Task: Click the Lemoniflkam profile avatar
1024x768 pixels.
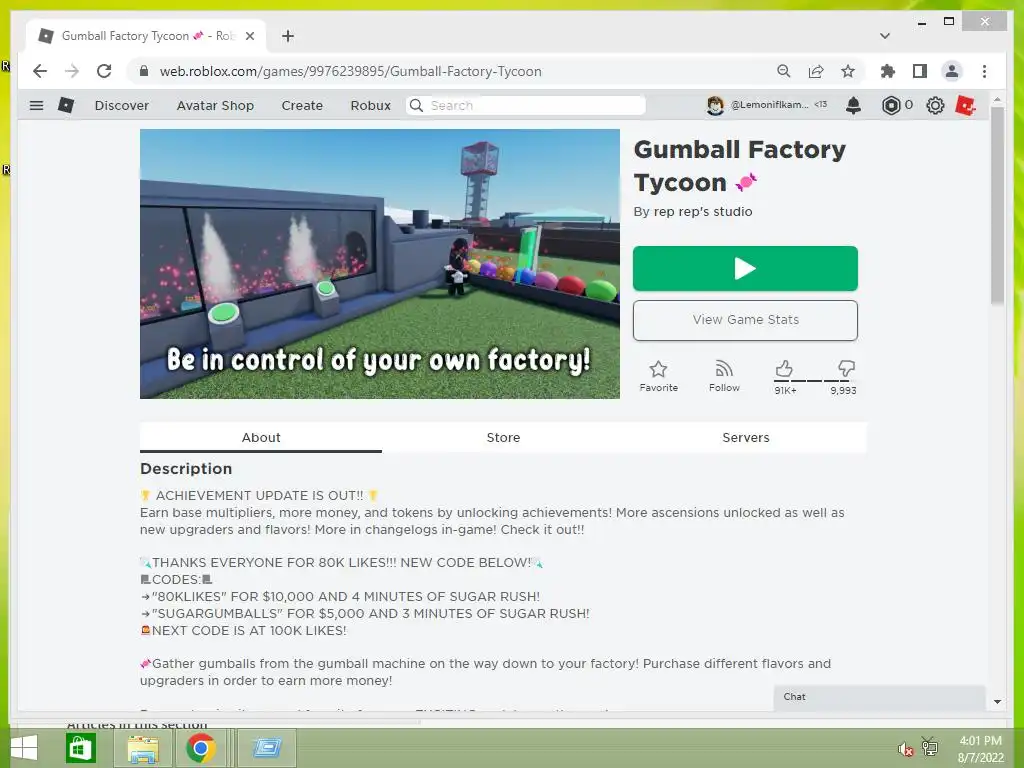Action: pos(715,105)
